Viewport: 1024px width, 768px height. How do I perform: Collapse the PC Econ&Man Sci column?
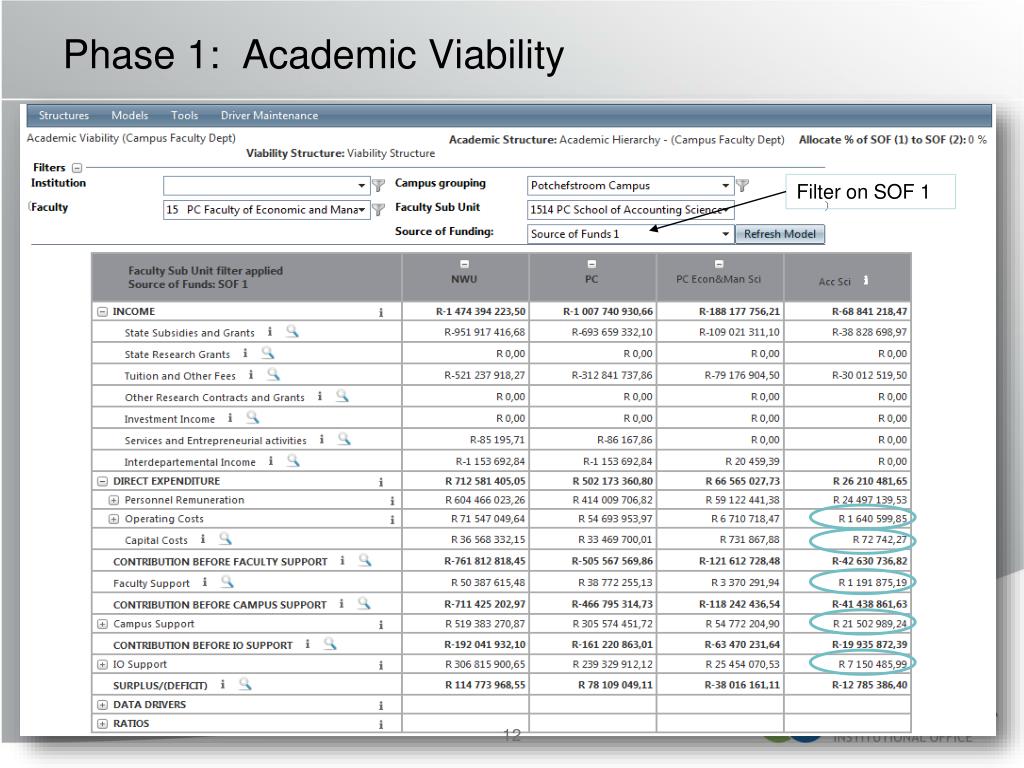(x=719, y=264)
